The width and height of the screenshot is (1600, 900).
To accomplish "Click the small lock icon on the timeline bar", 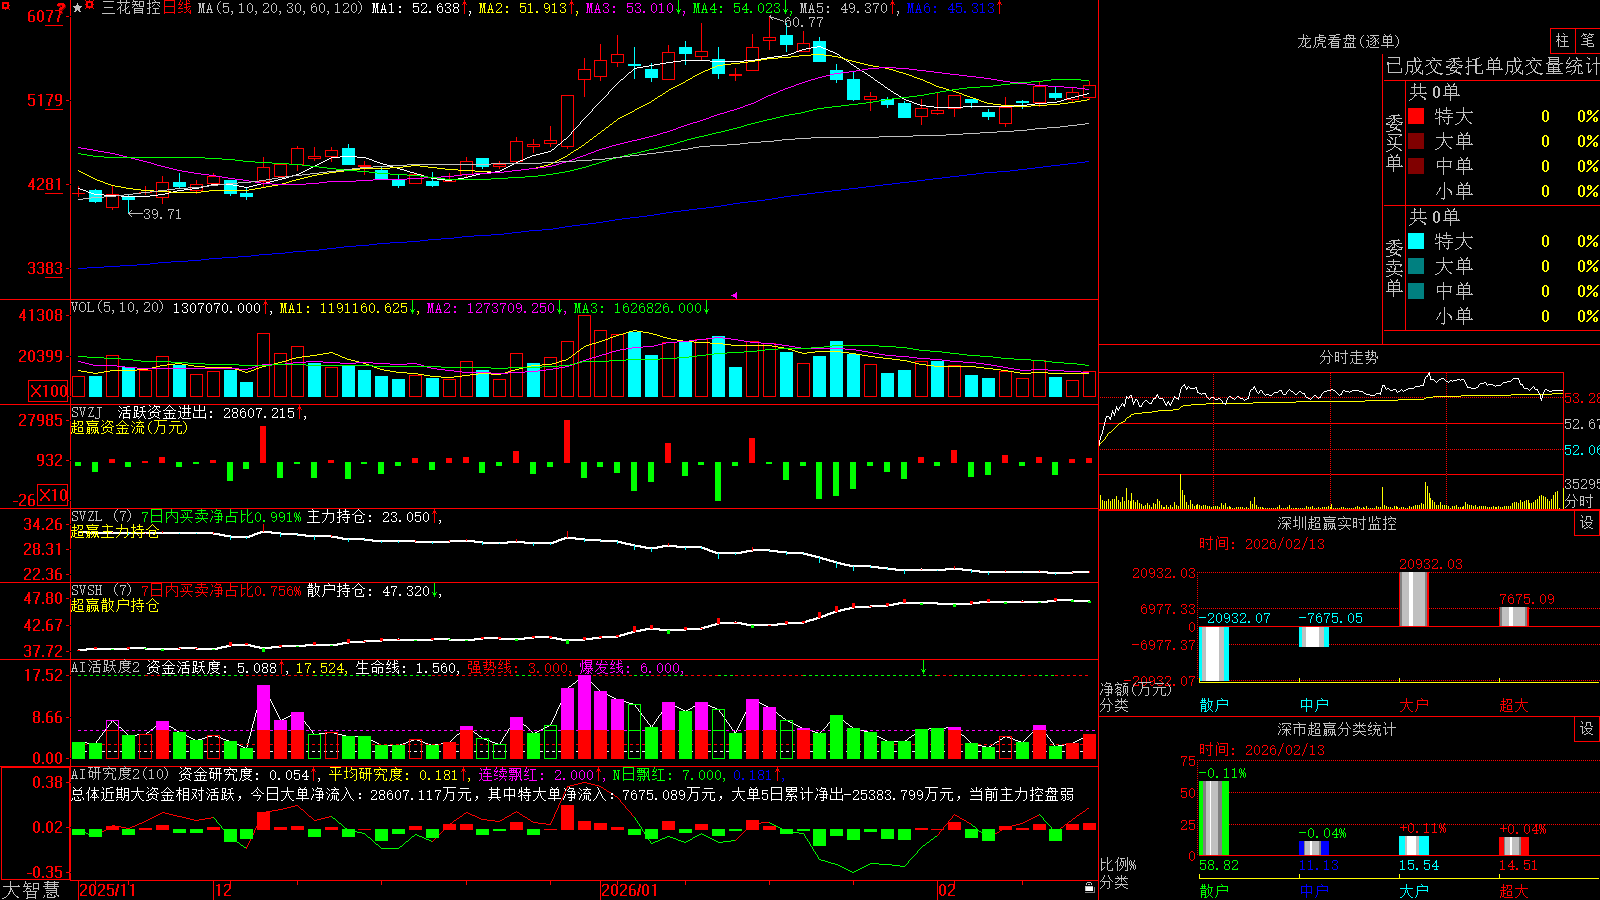I will click(1090, 887).
